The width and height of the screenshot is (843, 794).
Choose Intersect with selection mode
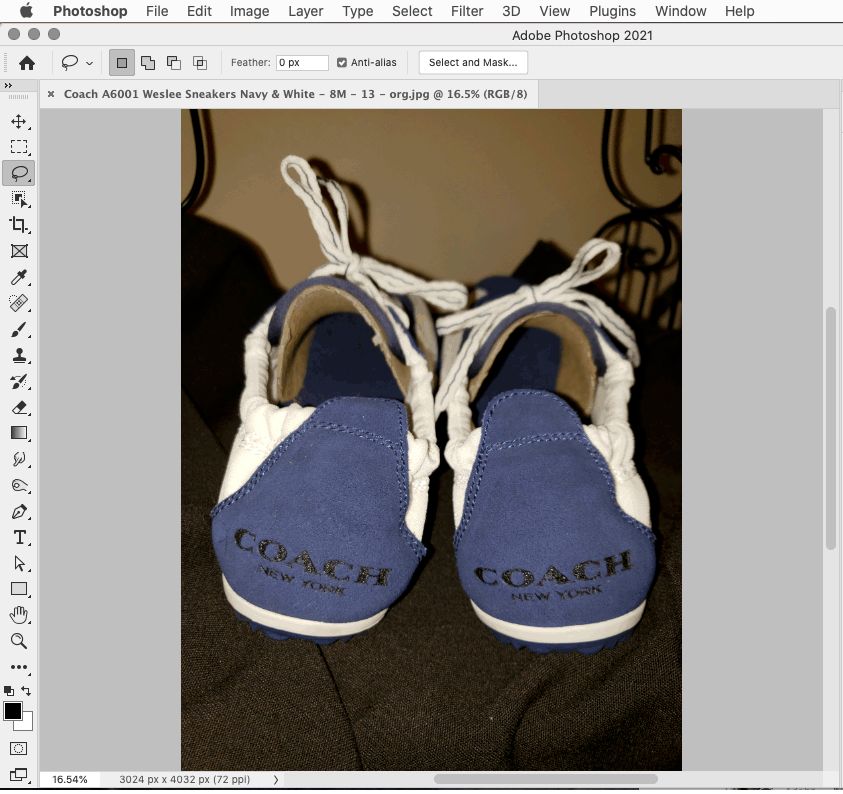[x=200, y=63]
